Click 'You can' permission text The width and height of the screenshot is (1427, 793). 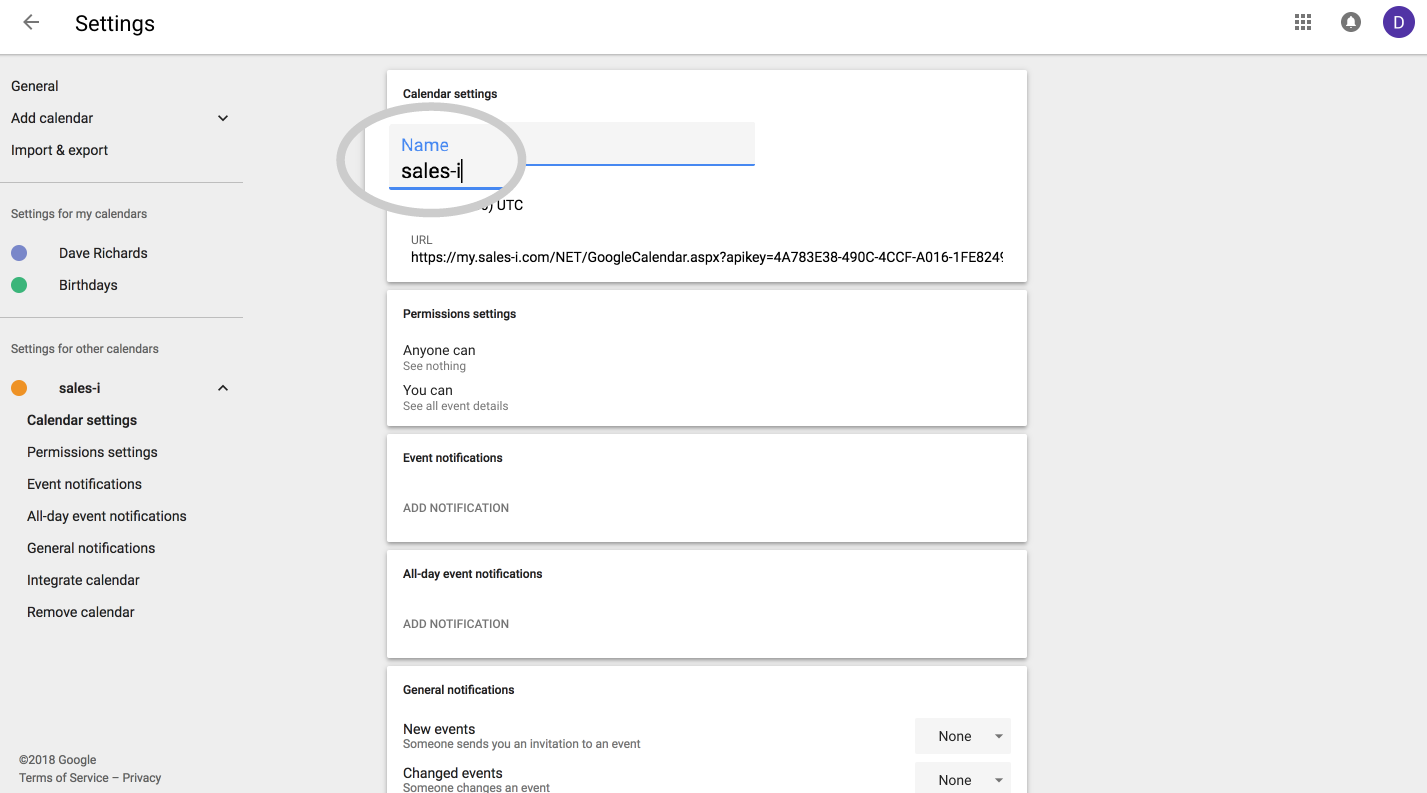(428, 390)
